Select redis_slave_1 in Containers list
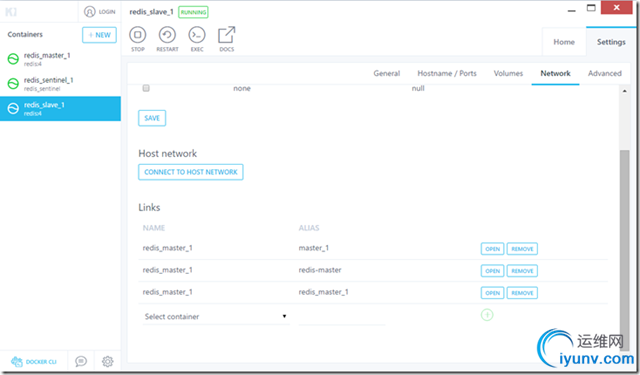Image resolution: width=640 pixels, height=375 pixels. coord(60,109)
